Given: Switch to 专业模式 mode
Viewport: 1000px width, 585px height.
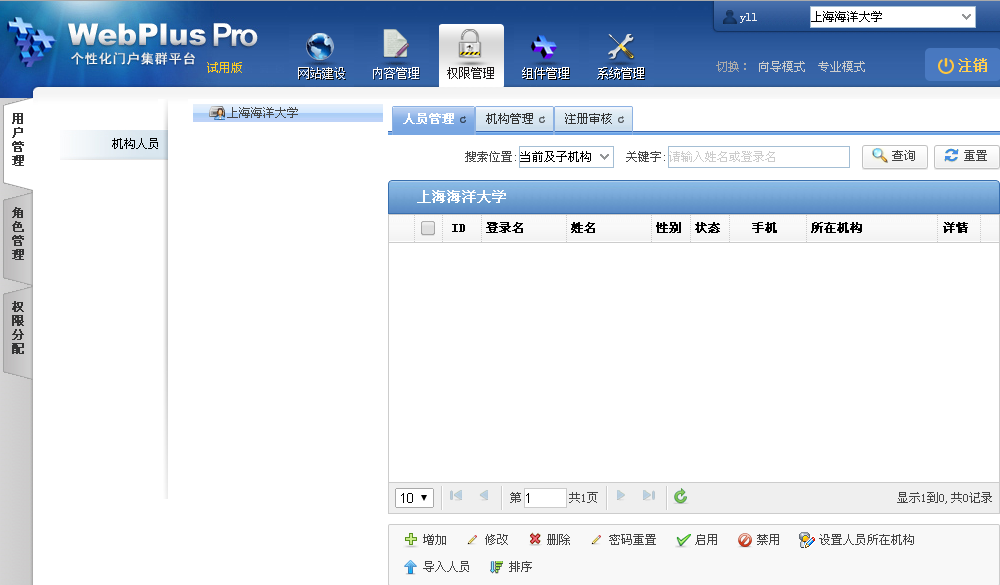Looking at the screenshot, I should [841, 67].
